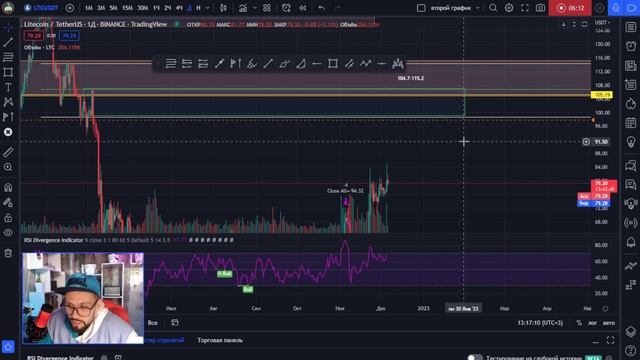Image resolution: width=640 pixels, height=360 pixels.
Task: Toggle the layout square checkbox
Action: (421, 8)
